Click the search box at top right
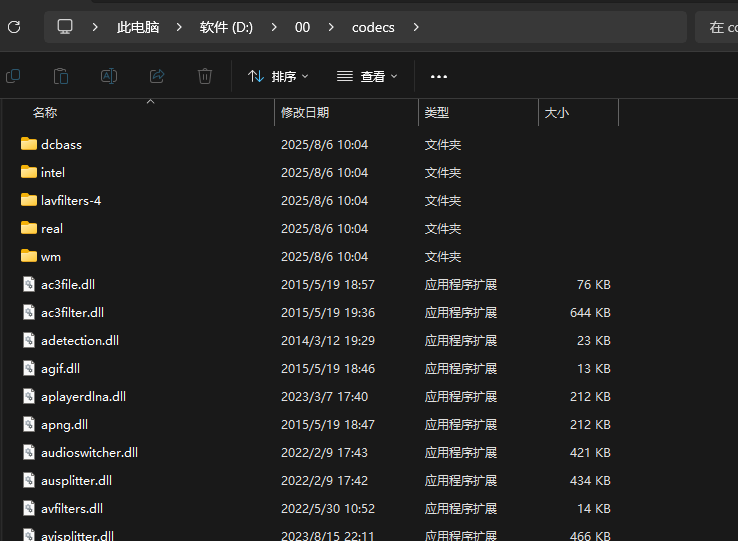Viewport: 738px width, 541px height. 716,27
